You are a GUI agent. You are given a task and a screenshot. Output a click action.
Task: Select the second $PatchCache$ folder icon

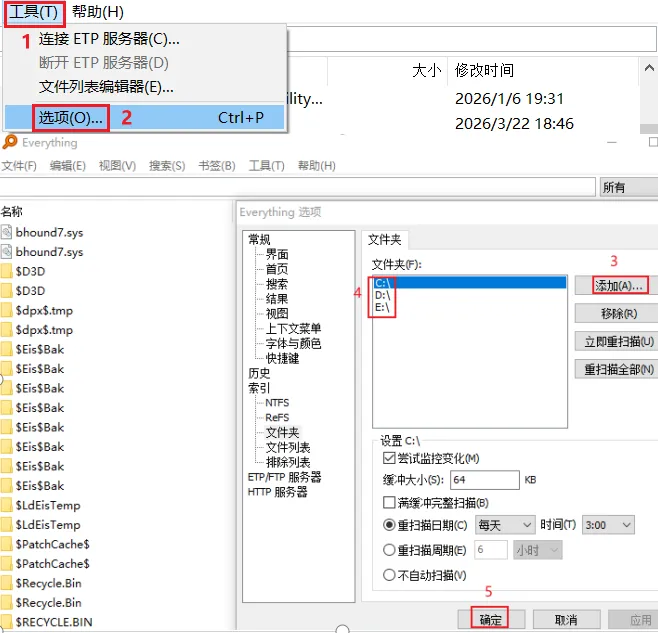[x=6, y=564]
